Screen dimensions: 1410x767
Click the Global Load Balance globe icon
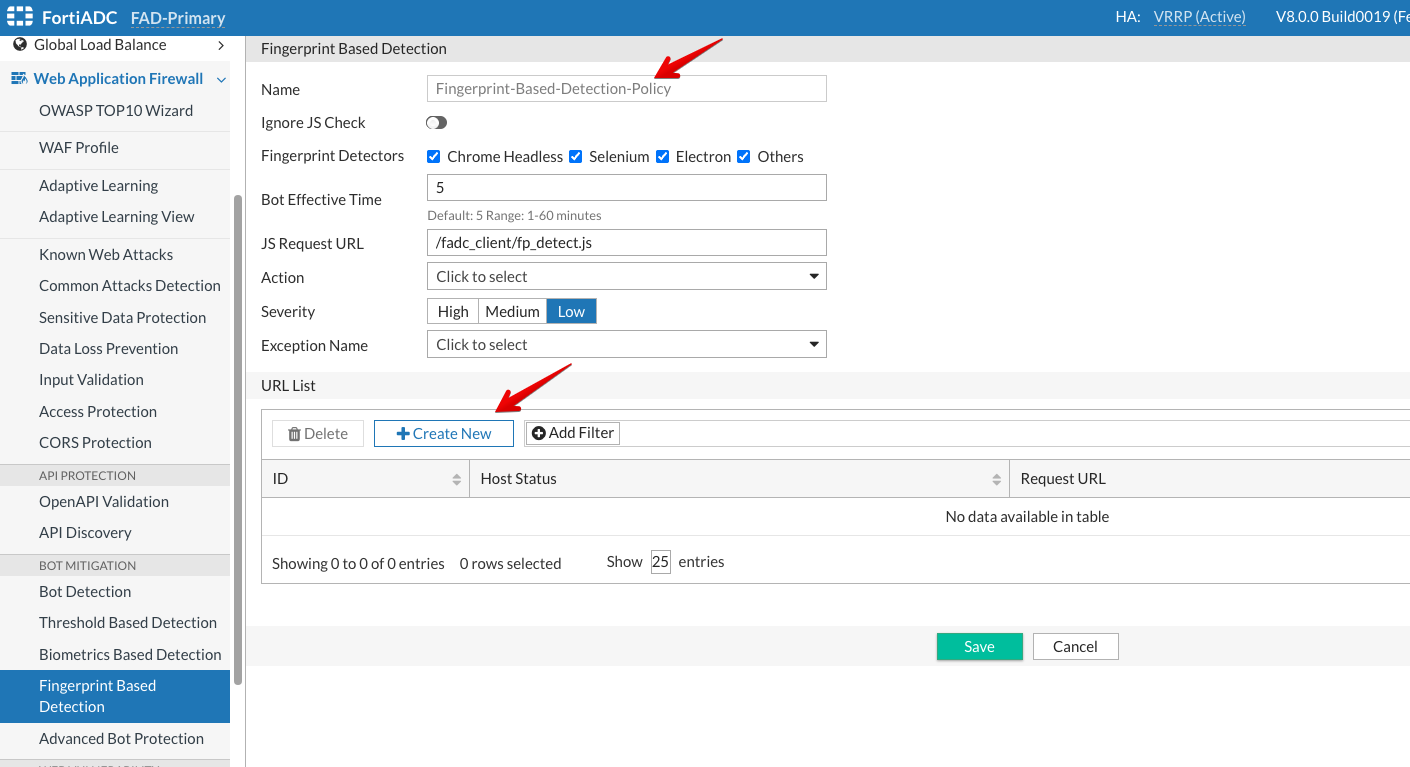20,45
